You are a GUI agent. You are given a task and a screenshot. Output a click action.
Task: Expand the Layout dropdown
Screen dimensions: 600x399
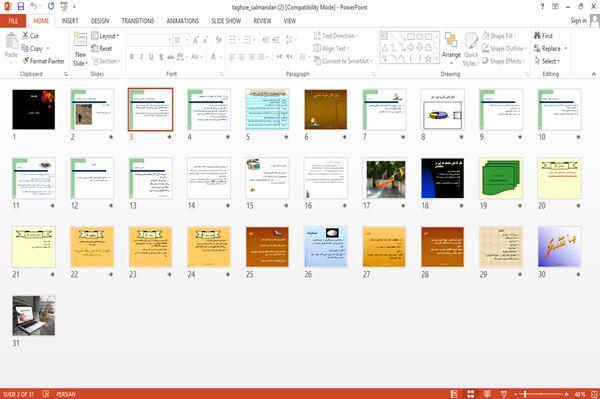[105, 36]
